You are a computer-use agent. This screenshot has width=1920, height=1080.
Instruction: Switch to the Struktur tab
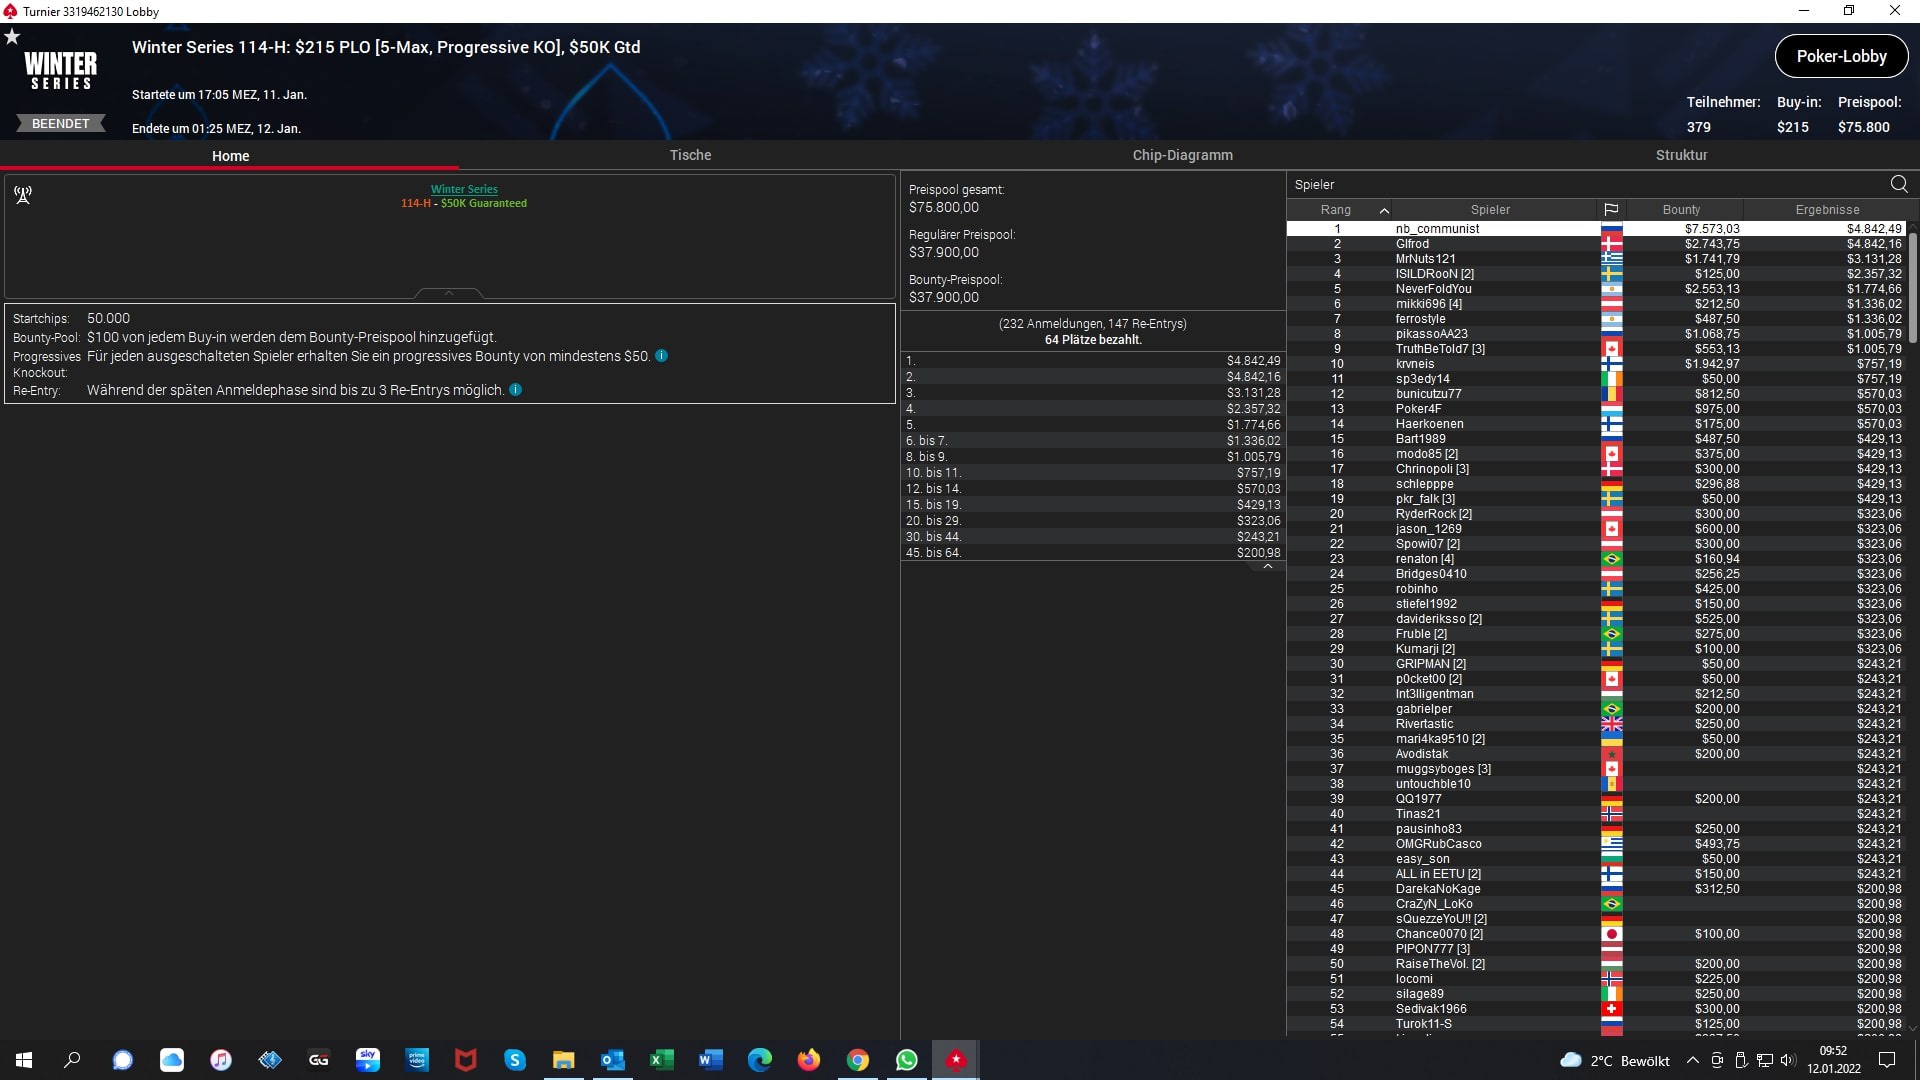[1681, 155]
